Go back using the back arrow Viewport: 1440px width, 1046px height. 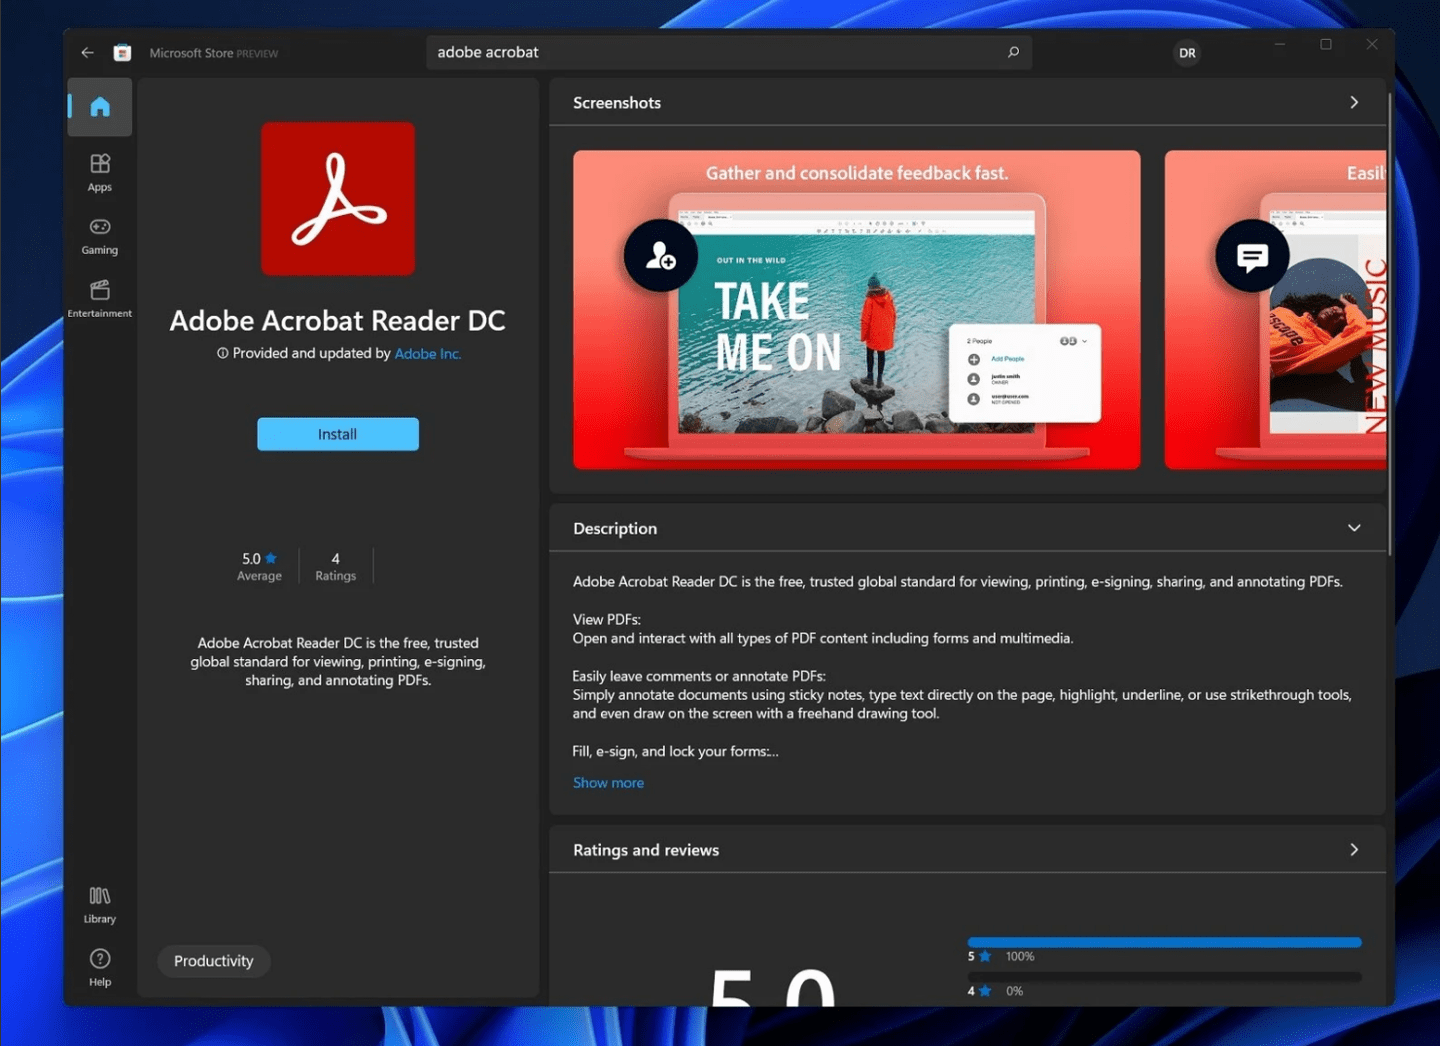pyautogui.click(x=88, y=53)
